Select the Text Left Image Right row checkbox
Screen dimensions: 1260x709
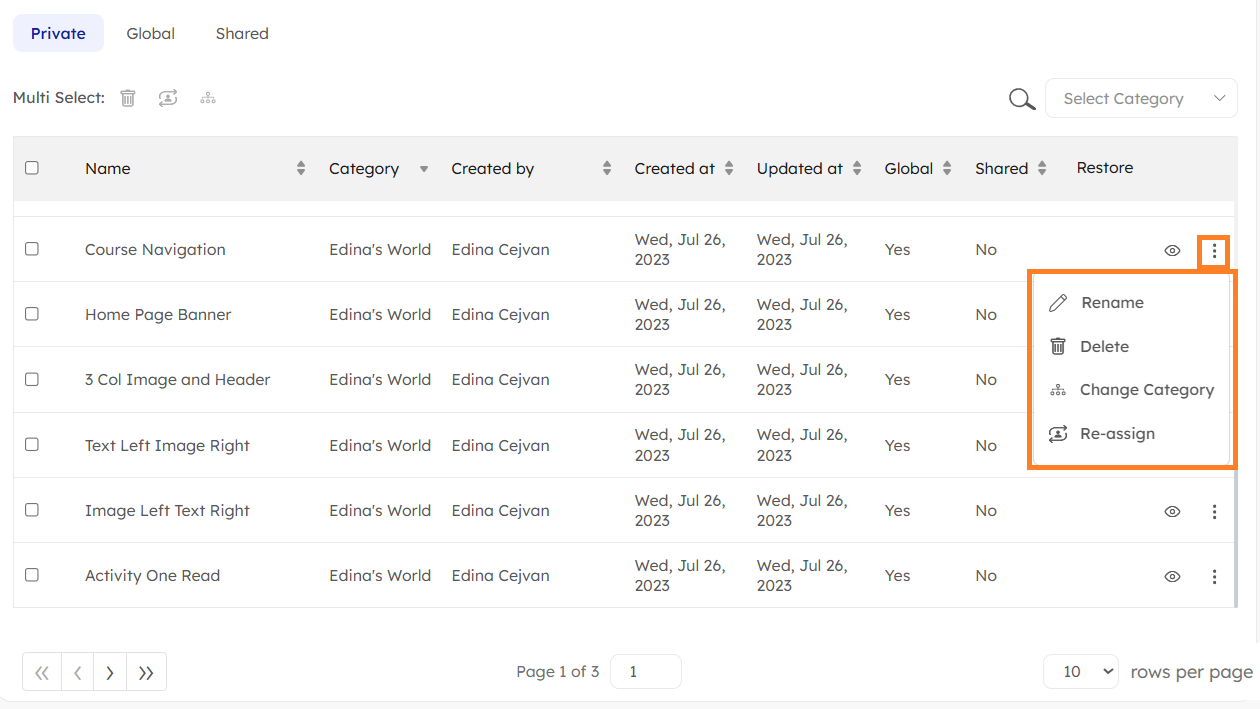[x=32, y=445]
